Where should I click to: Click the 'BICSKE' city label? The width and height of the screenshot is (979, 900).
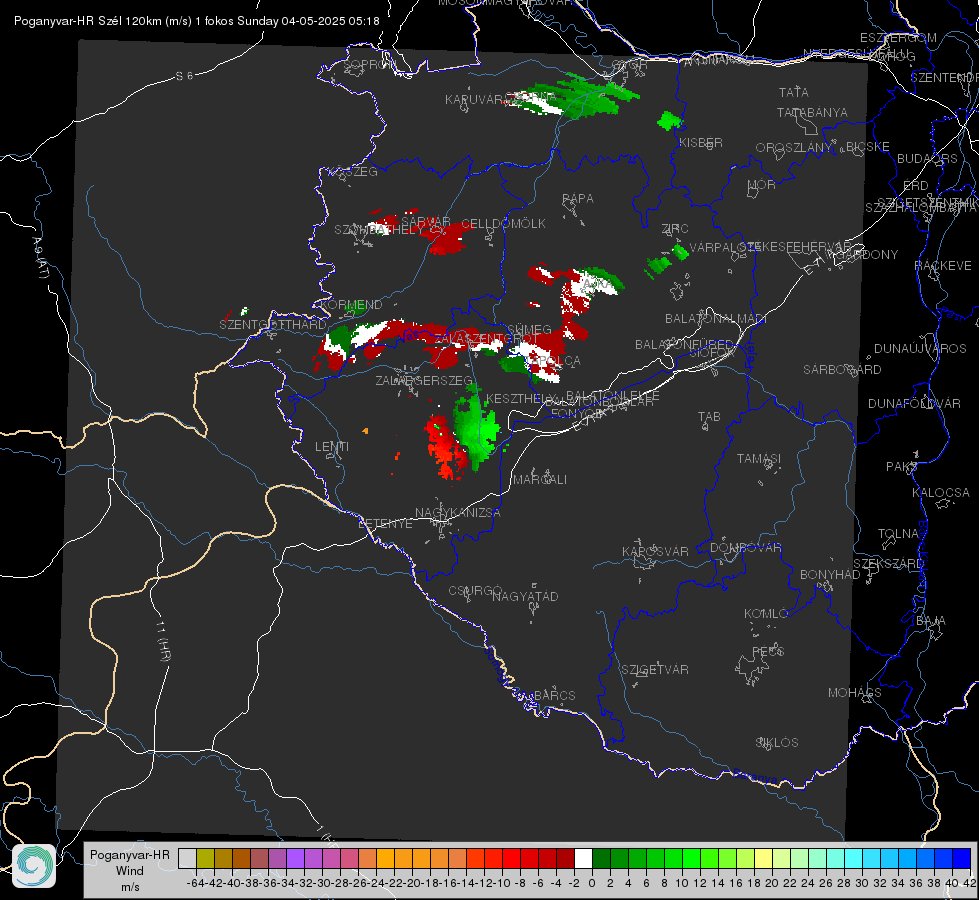[x=868, y=146]
